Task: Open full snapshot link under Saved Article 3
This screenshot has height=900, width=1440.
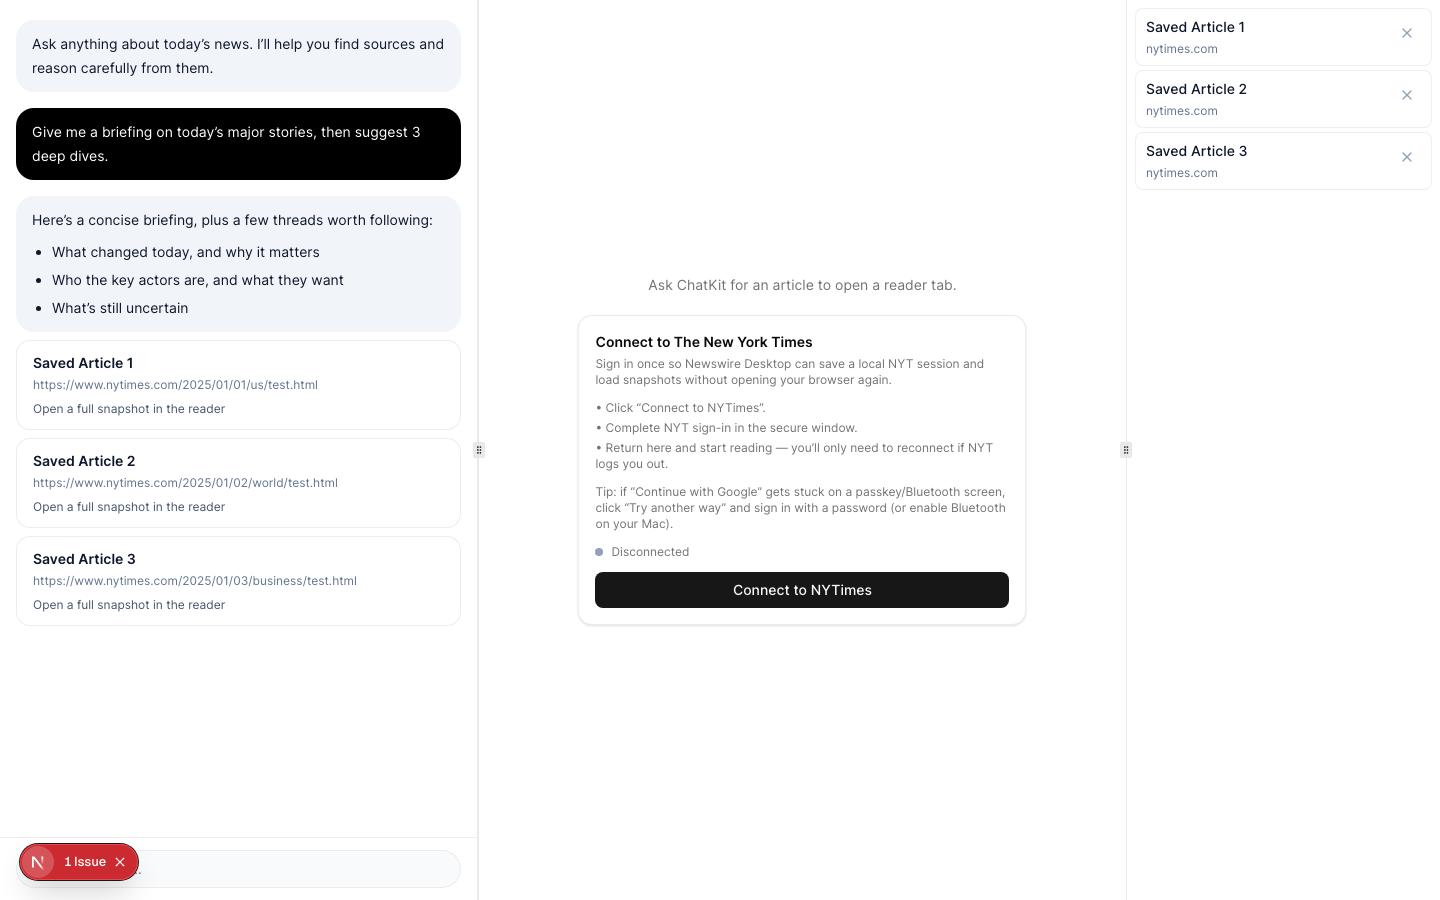Action: pos(129,605)
